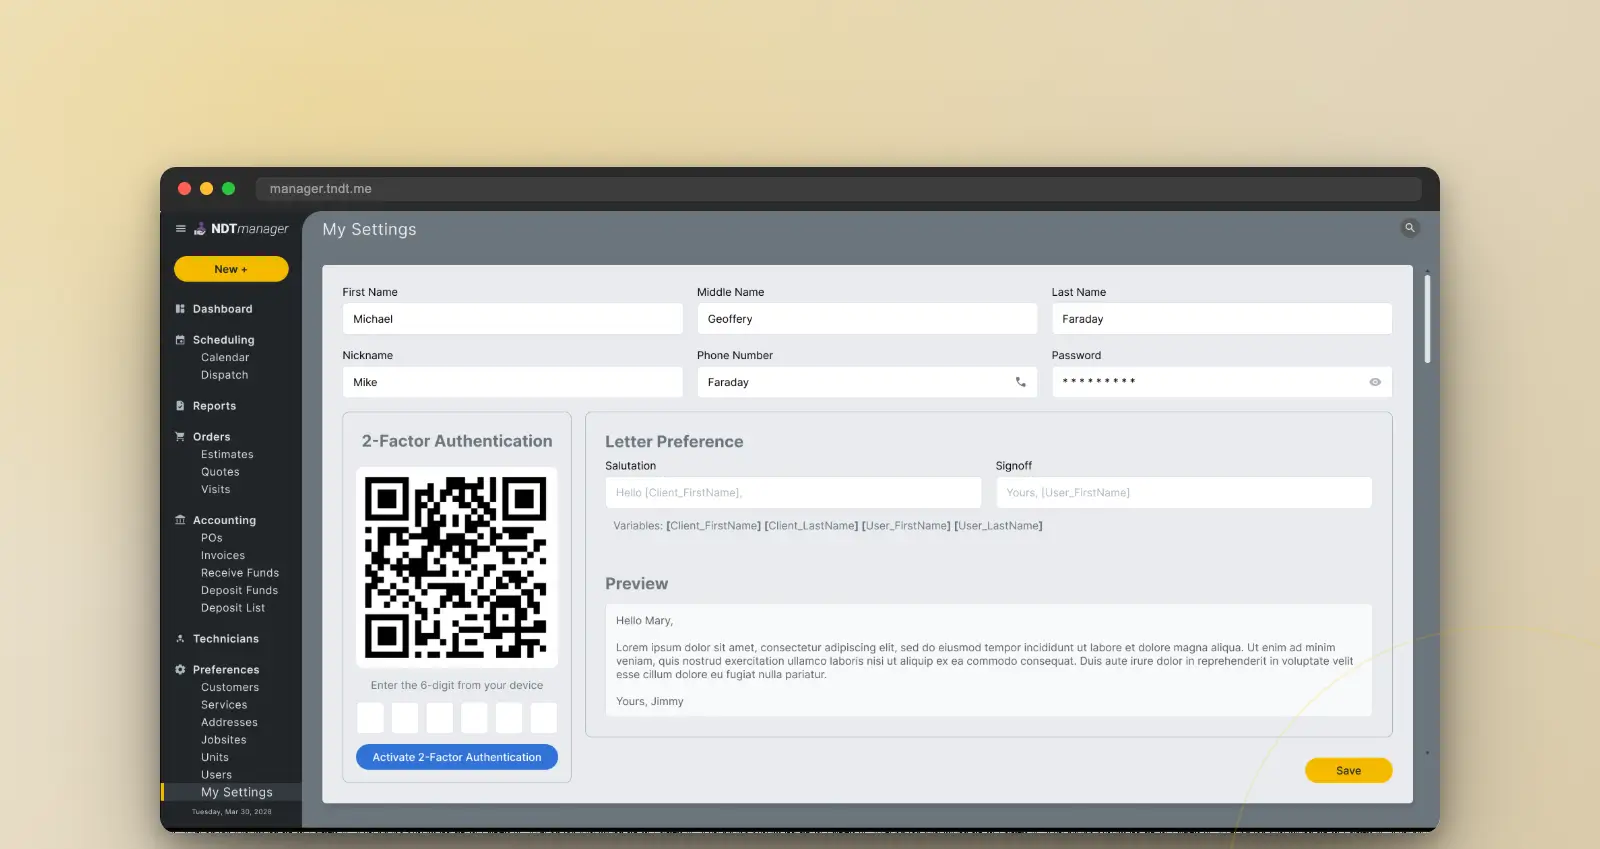Click the Preferences gear icon
The image size is (1600, 849).
[180, 670]
